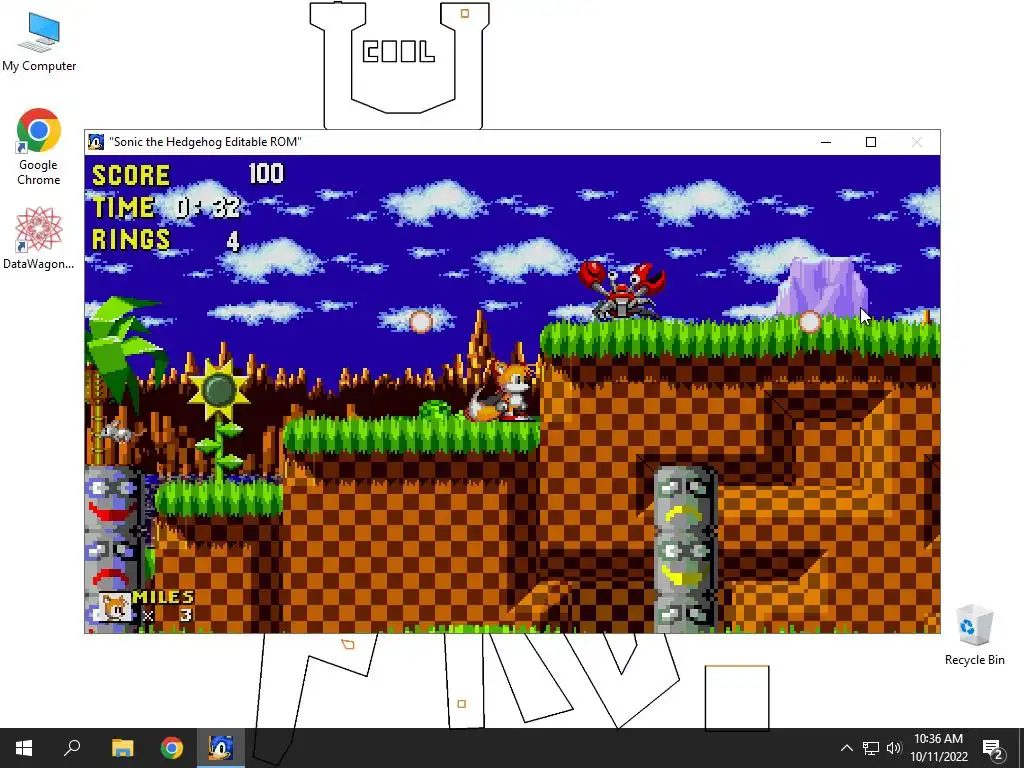Open taskbar search magnifier
This screenshot has height=768, width=1024.
click(x=72, y=748)
